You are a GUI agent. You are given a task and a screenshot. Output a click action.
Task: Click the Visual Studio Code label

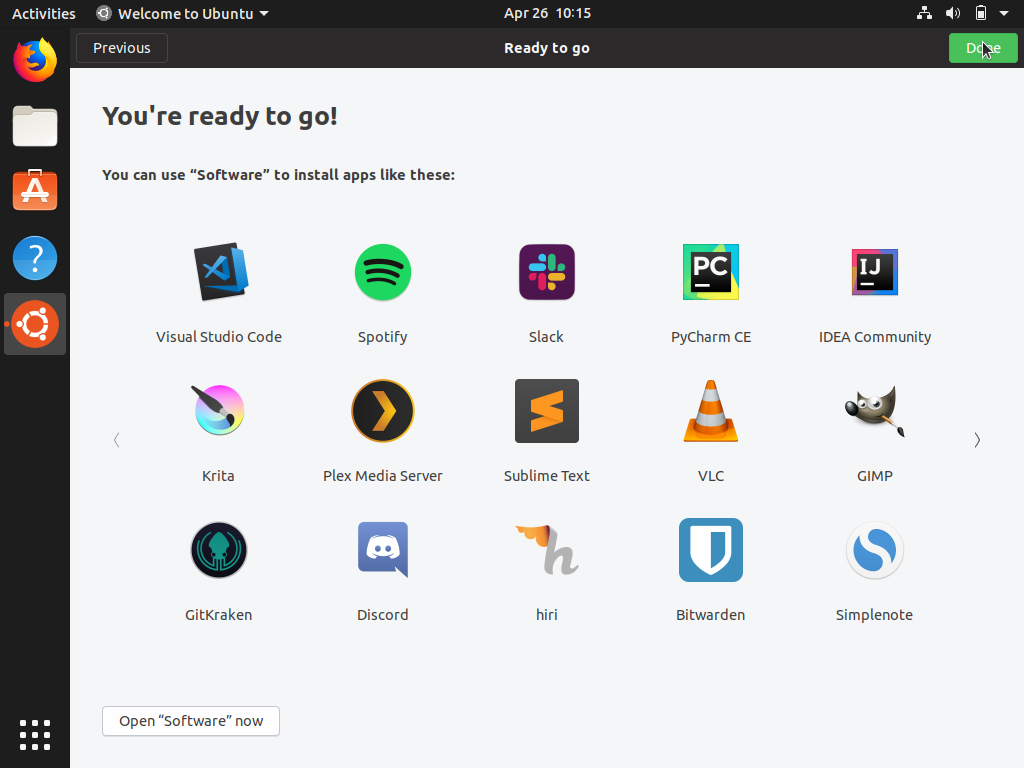point(219,337)
